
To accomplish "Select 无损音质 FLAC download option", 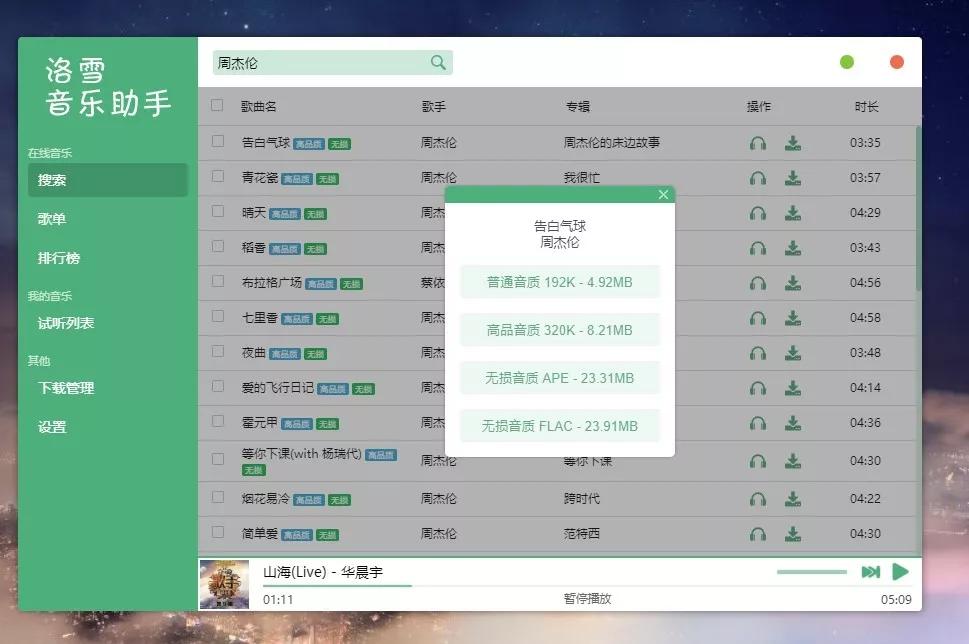I will [559, 425].
